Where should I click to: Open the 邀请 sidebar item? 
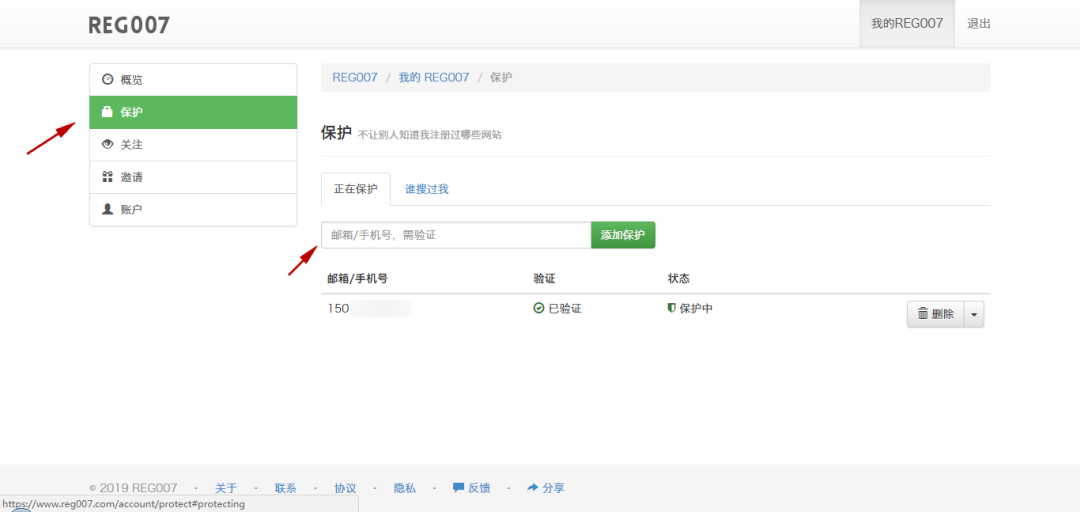[x=193, y=177]
